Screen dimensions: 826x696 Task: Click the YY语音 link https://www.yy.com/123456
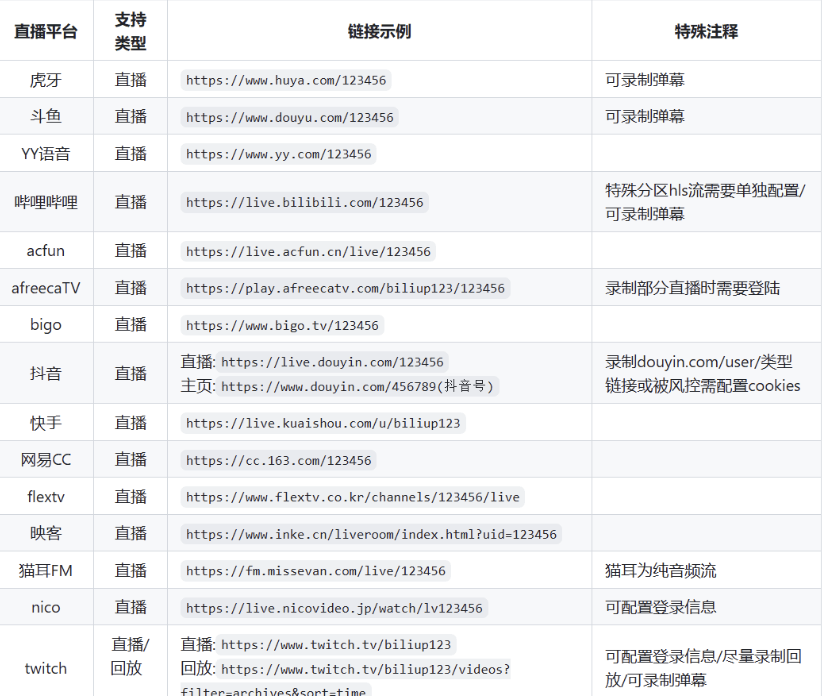coord(276,153)
